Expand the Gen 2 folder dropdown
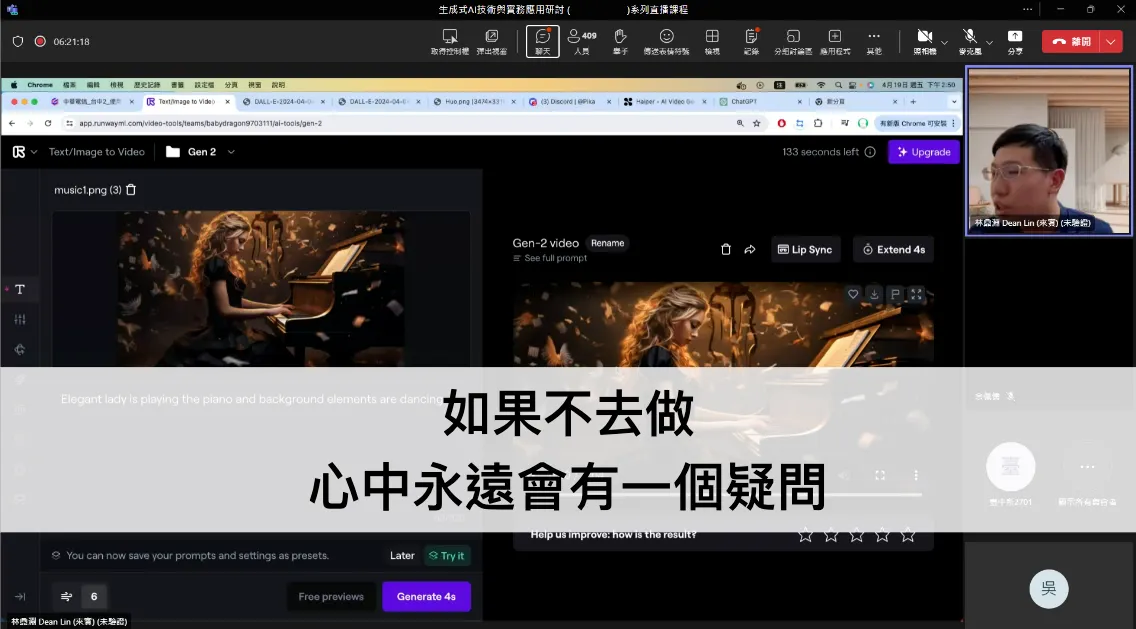 (x=231, y=151)
